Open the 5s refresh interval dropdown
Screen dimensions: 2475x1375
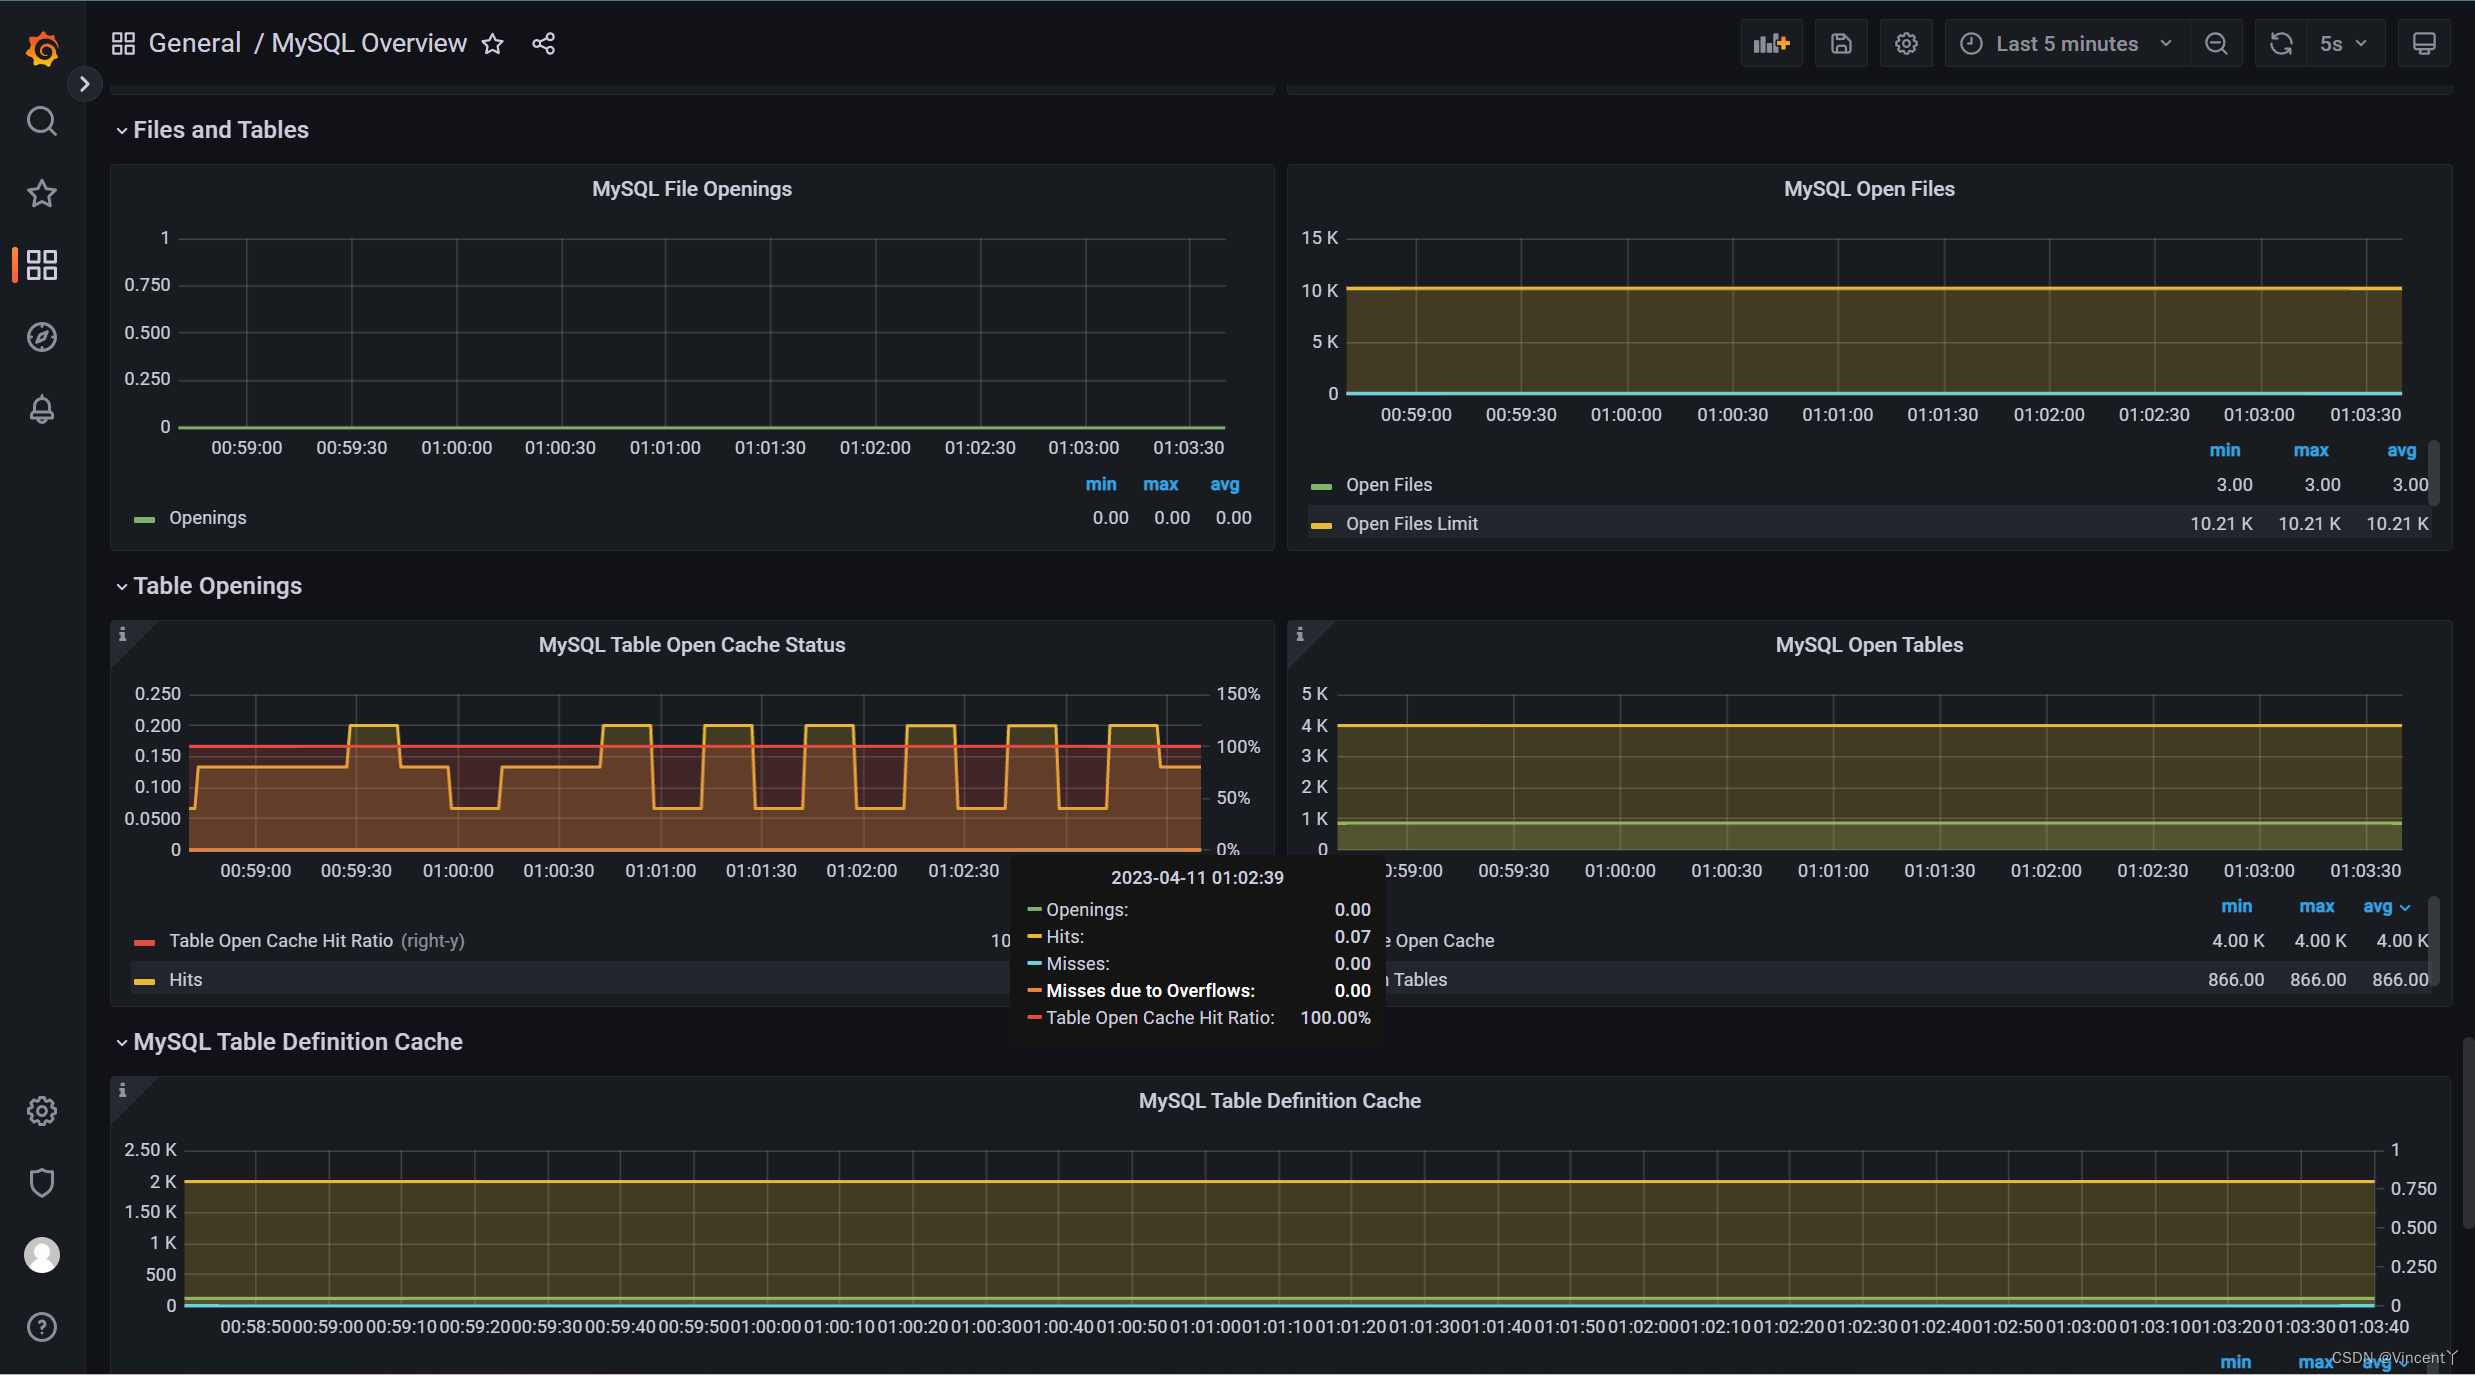[2345, 44]
